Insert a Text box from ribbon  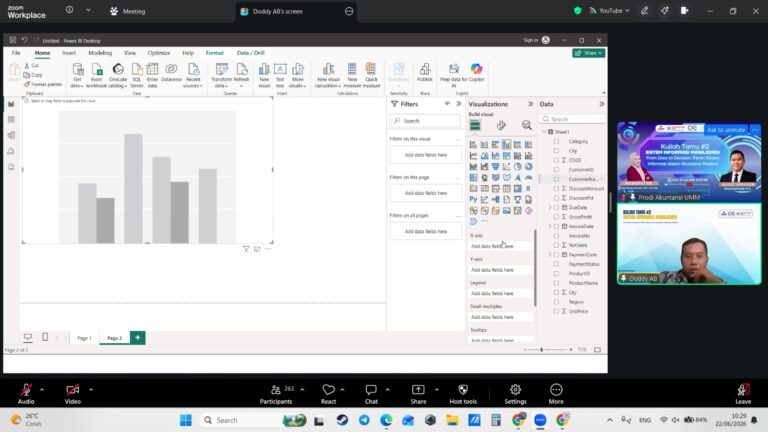[280, 75]
